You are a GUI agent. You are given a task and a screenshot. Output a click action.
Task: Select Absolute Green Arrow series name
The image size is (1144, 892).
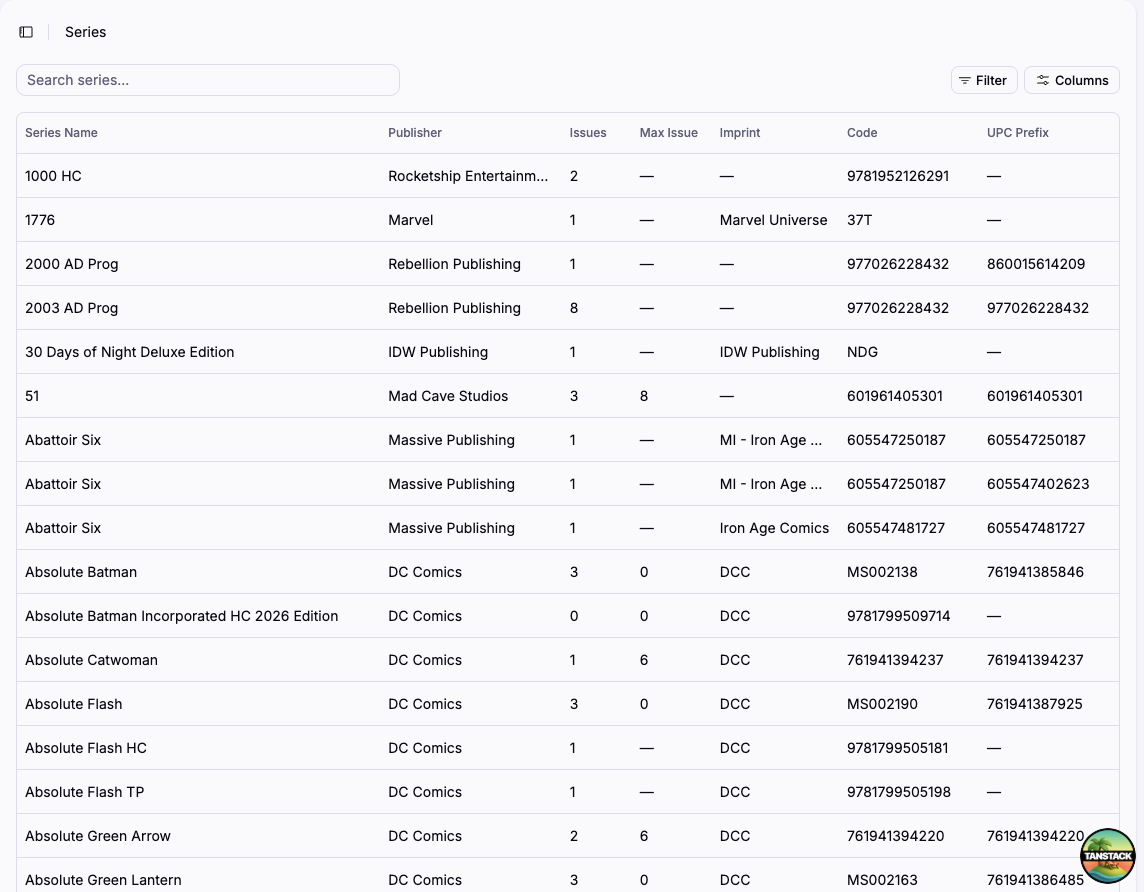click(x=98, y=836)
